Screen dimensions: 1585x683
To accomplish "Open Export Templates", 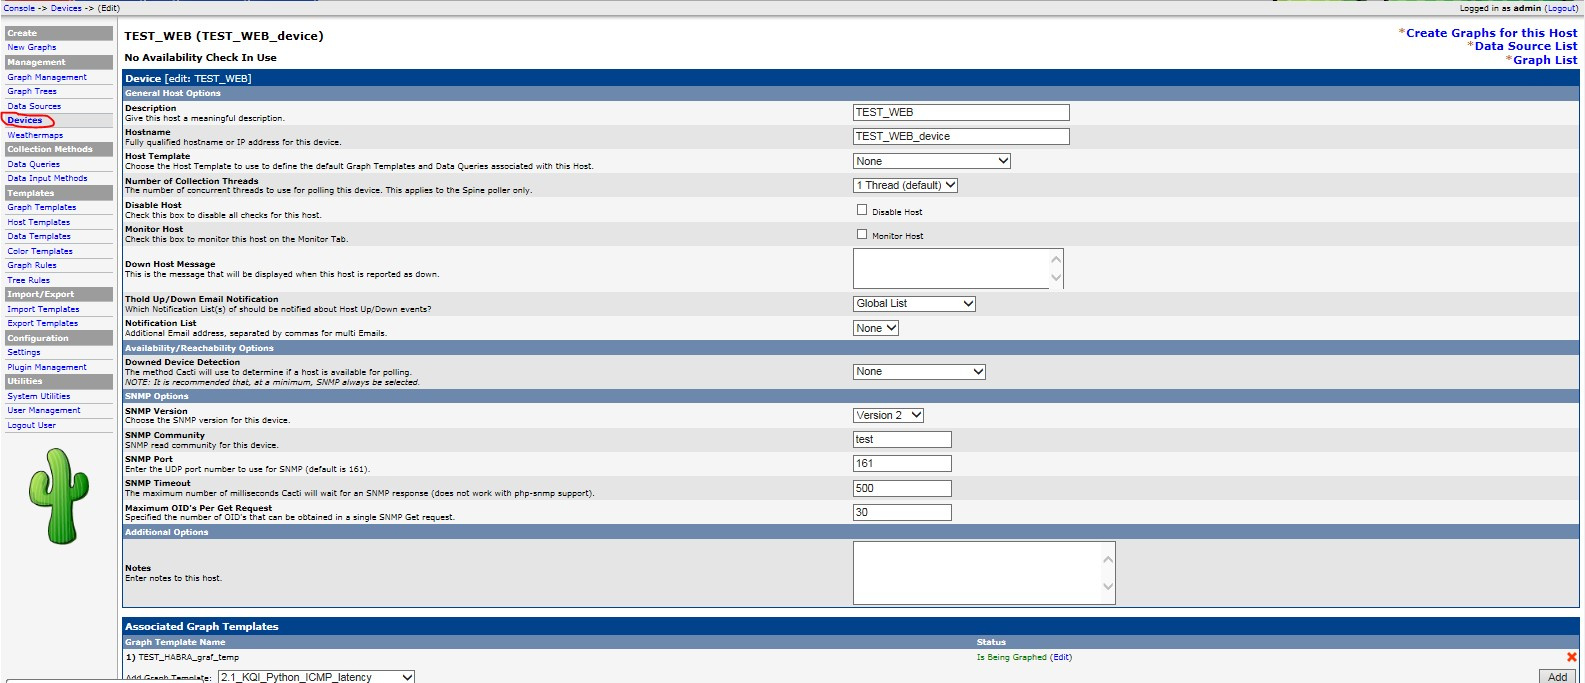I will (43, 323).
